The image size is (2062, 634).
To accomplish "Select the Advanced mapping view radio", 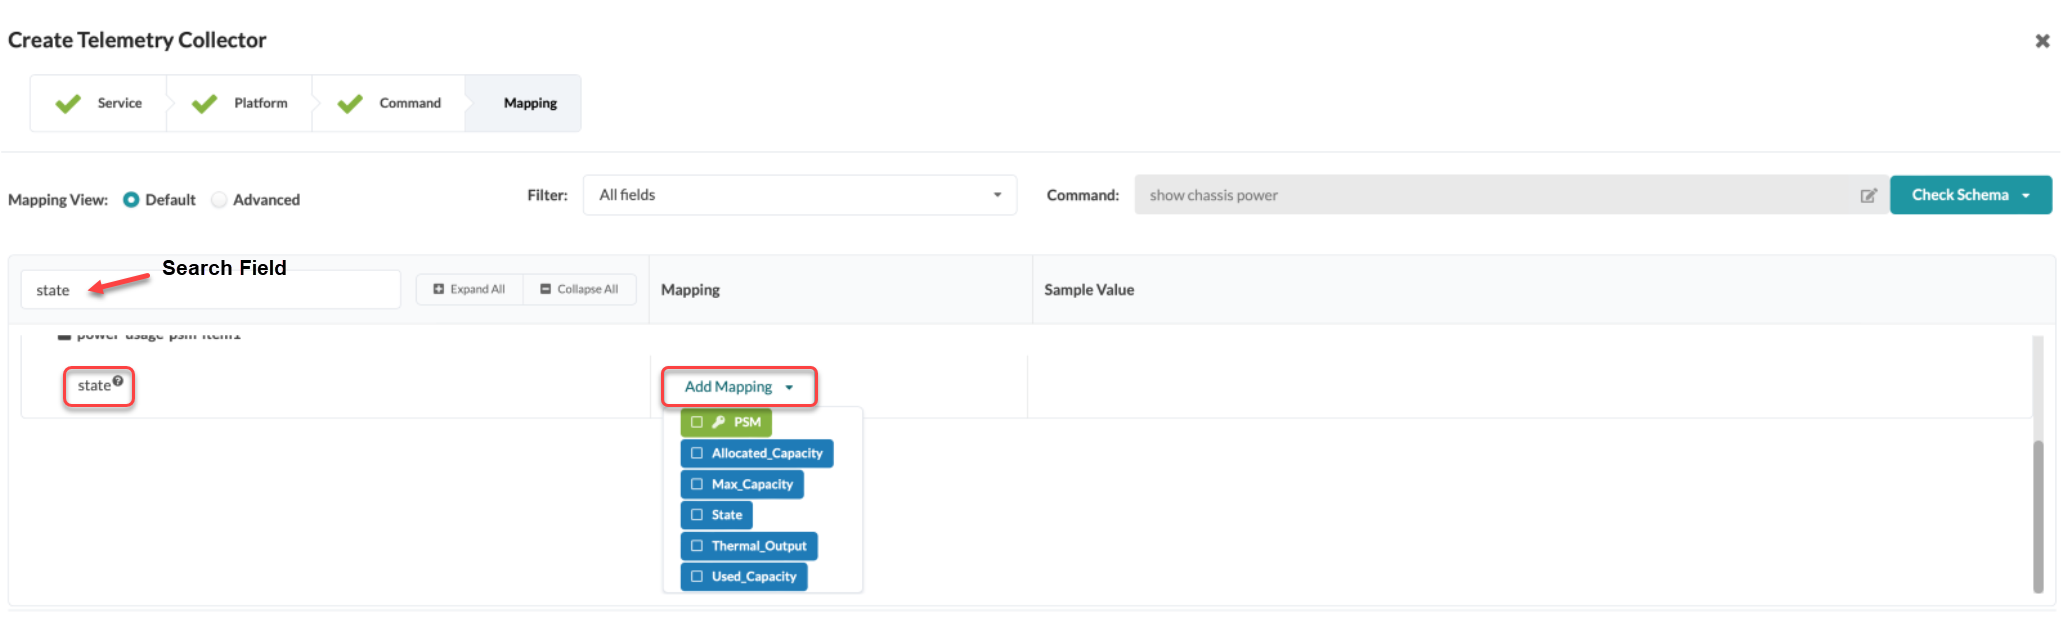I will (x=219, y=200).
